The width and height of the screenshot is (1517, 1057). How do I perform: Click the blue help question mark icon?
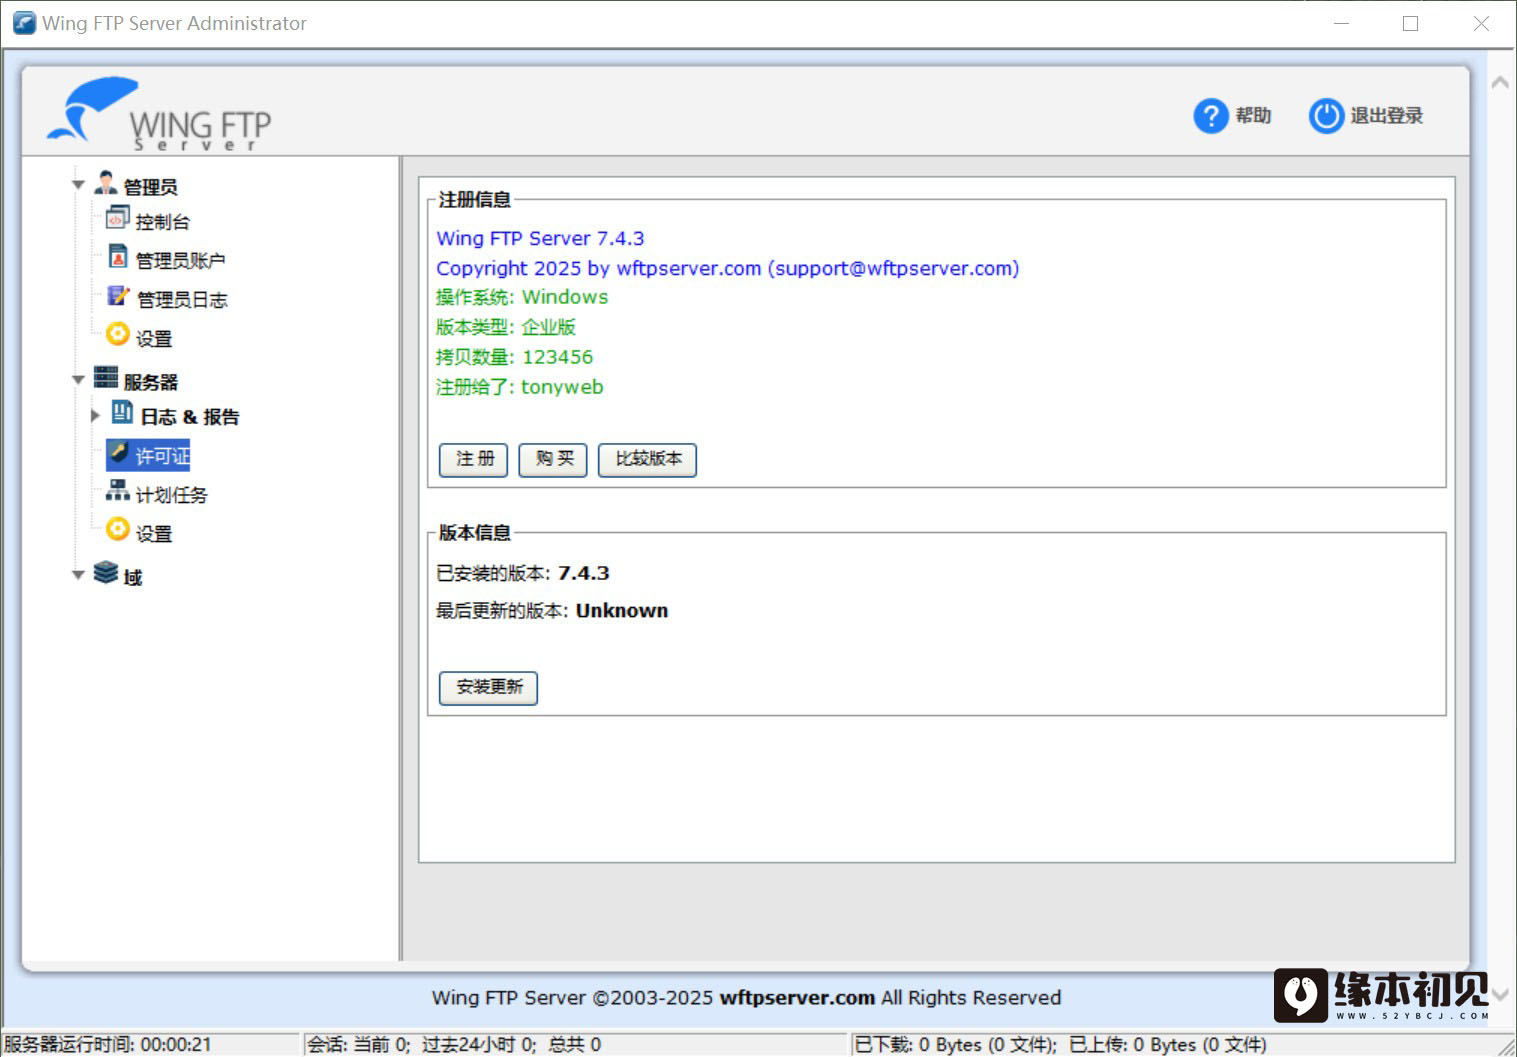click(1210, 116)
